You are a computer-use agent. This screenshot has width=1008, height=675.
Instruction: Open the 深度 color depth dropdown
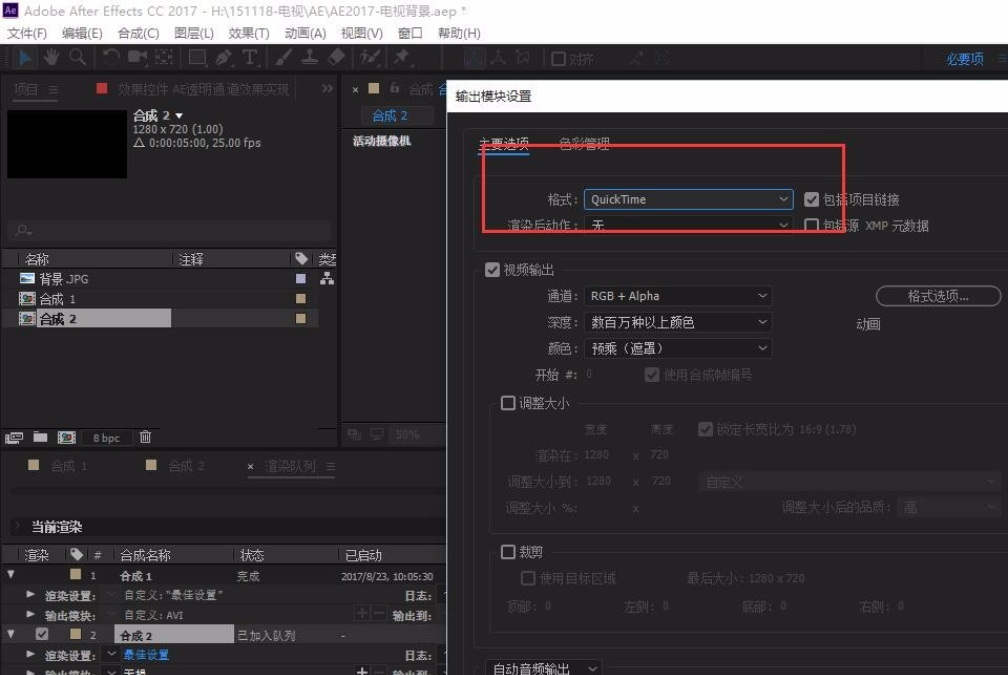click(x=678, y=322)
